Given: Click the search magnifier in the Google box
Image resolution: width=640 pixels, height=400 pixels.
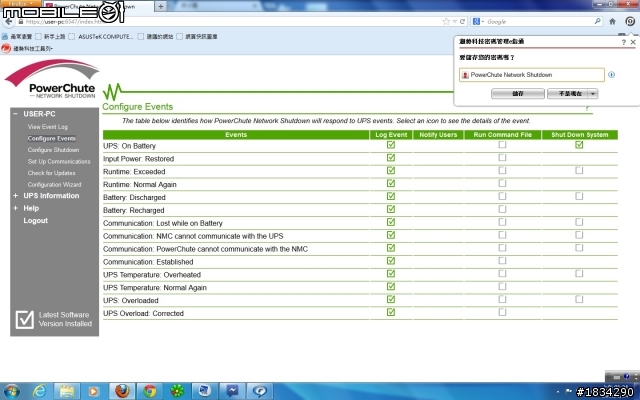Looking at the screenshot, I should coord(598,21).
